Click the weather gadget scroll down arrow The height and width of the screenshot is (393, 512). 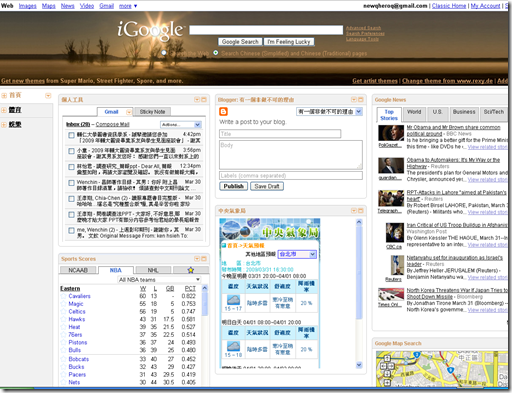point(359,365)
